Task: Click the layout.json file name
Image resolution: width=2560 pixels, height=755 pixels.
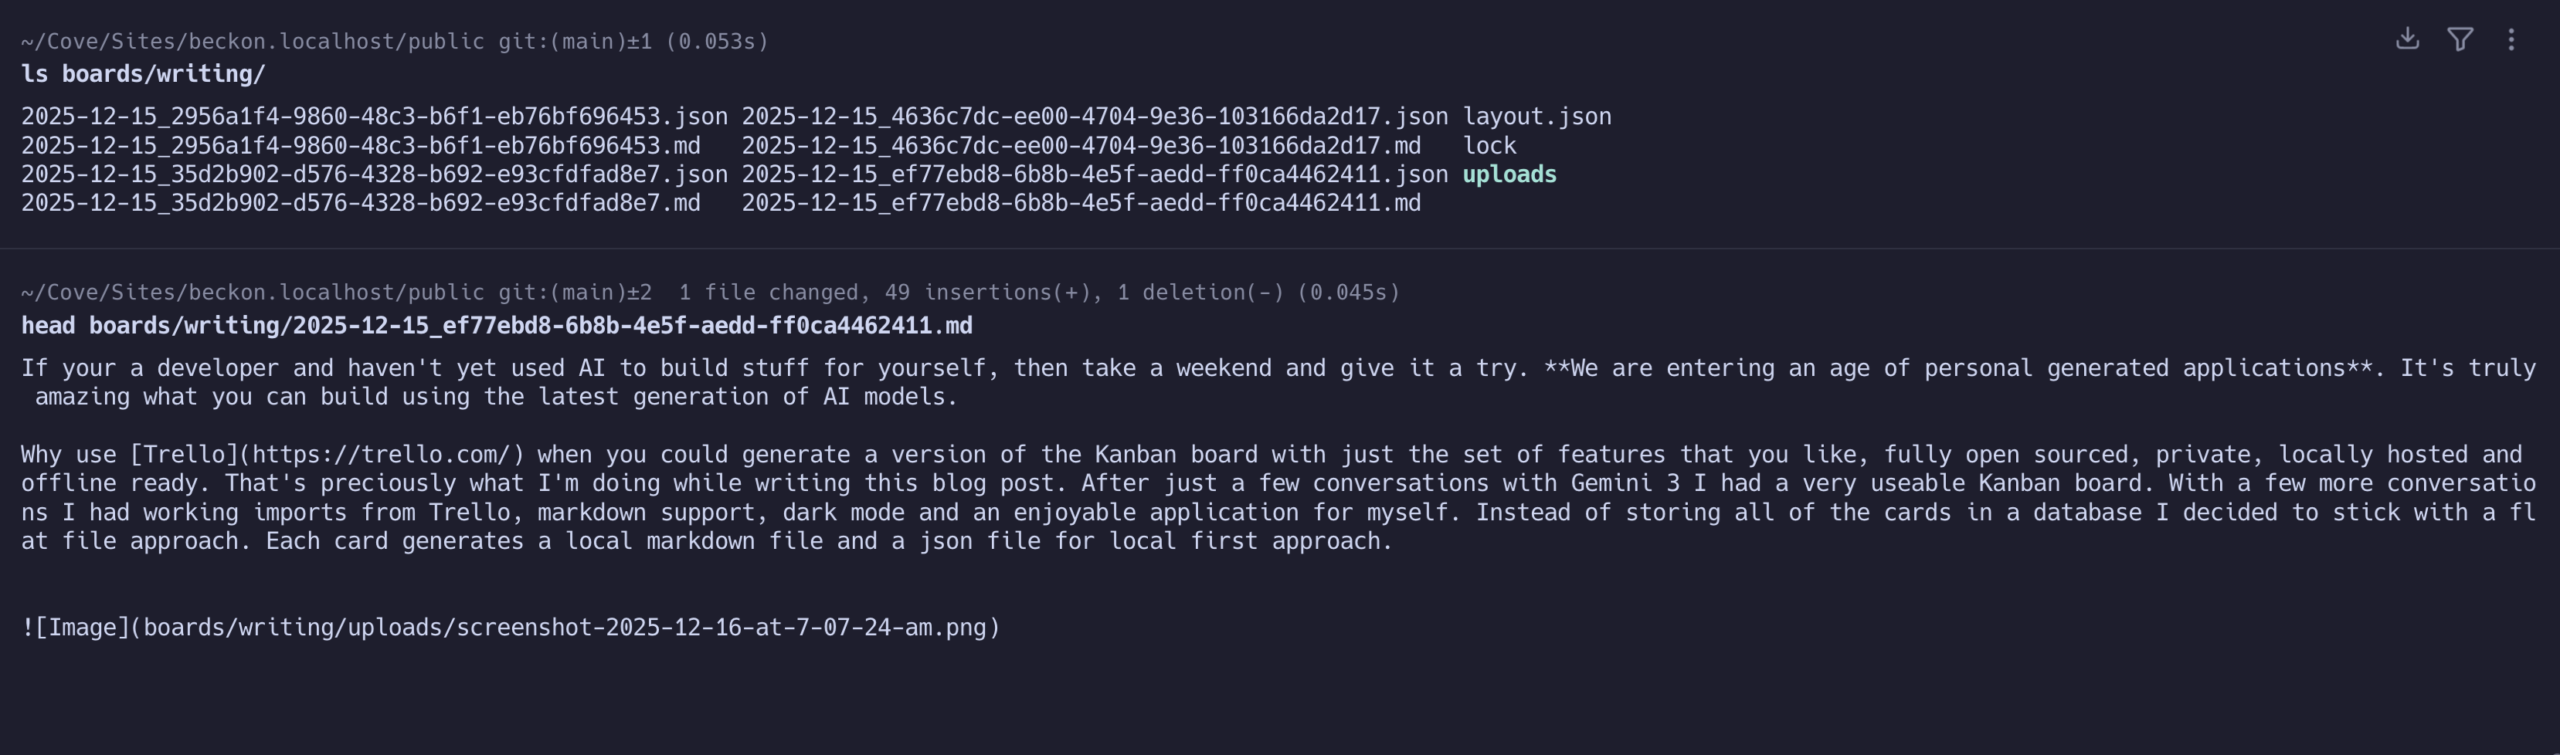Action: click(1537, 117)
